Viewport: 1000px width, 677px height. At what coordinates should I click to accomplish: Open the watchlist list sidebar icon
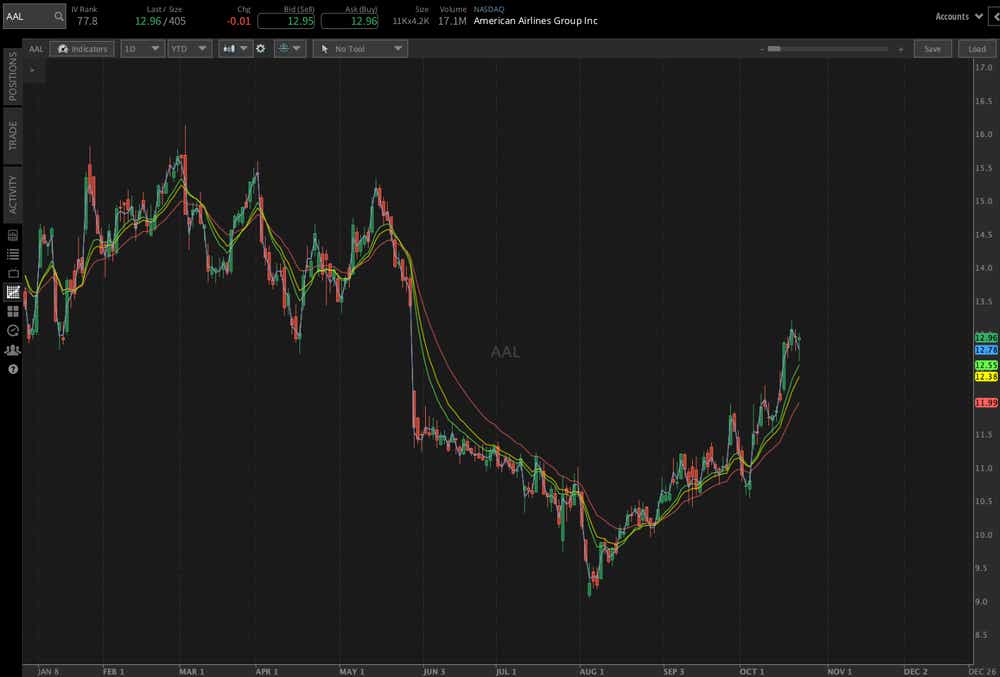(x=13, y=254)
